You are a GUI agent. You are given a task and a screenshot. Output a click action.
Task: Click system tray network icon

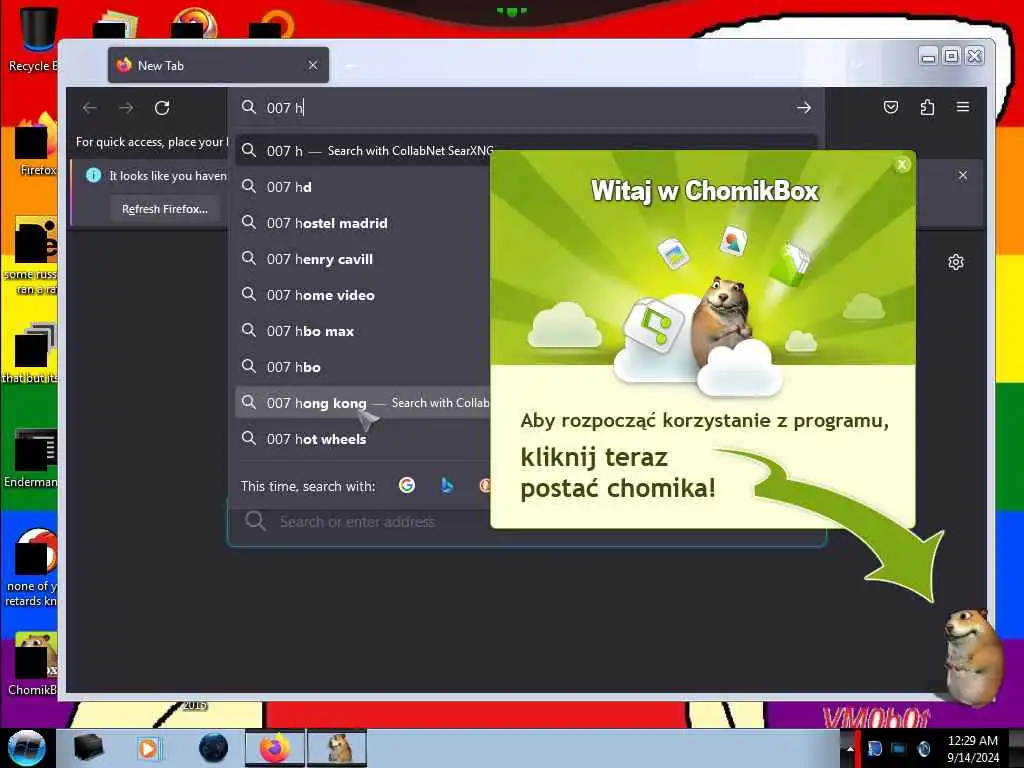(x=899, y=748)
